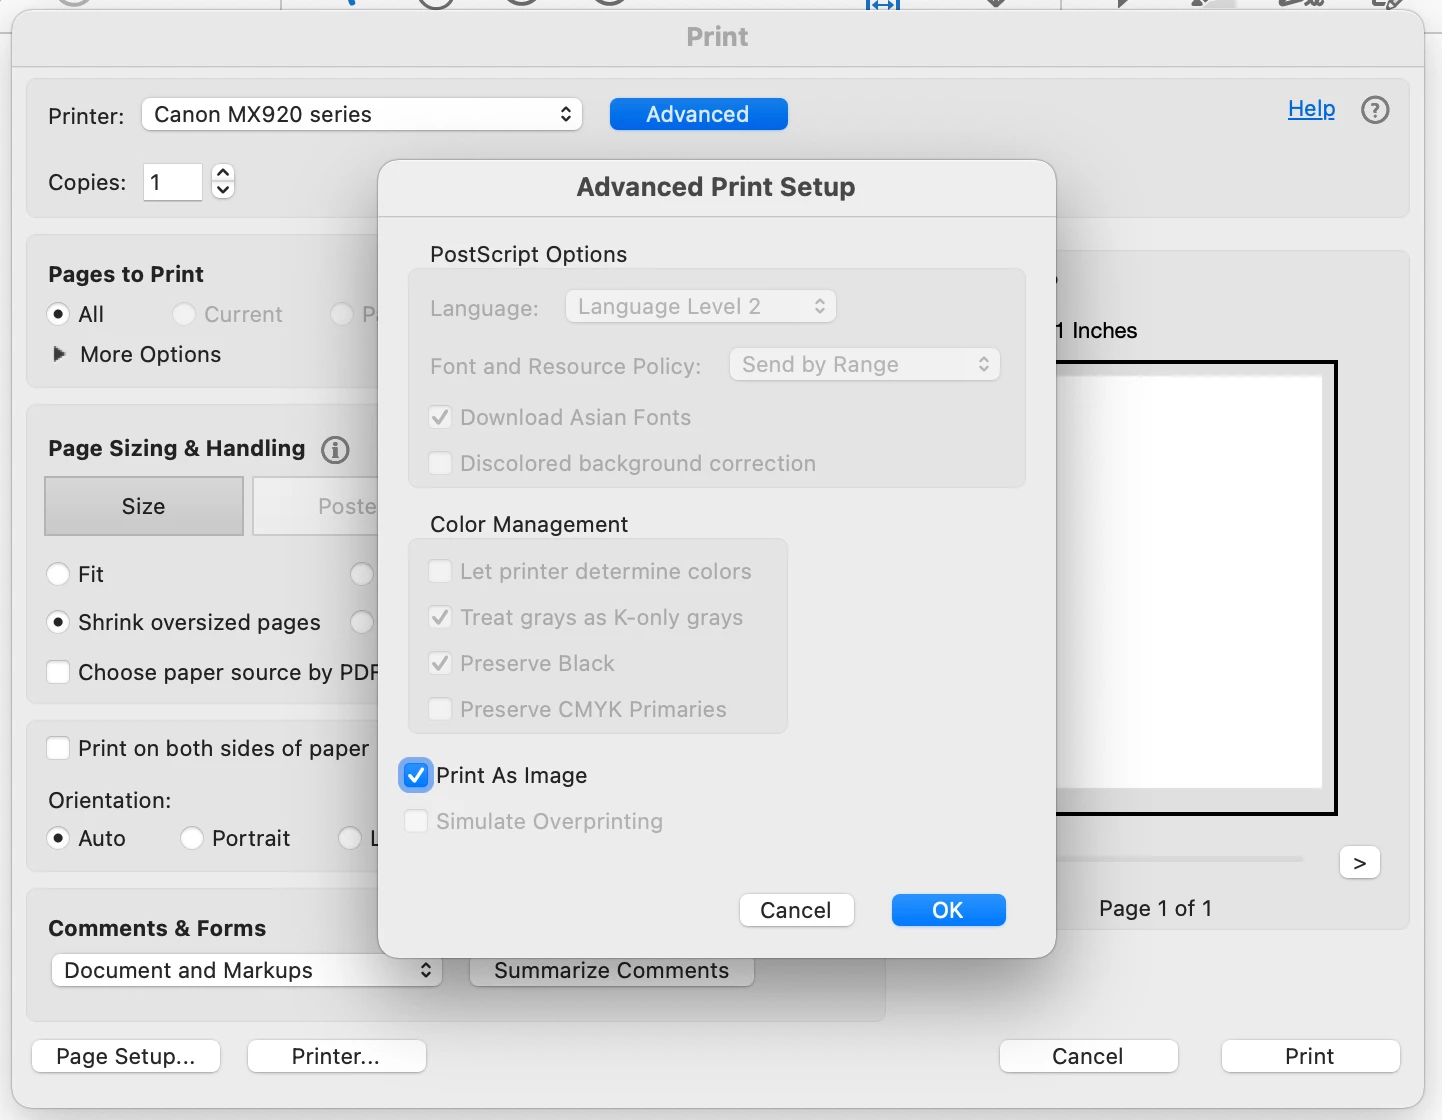The height and width of the screenshot is (1120, 1442).
Task: Choose the Fit sizing option
Action: tap(58, 574)
